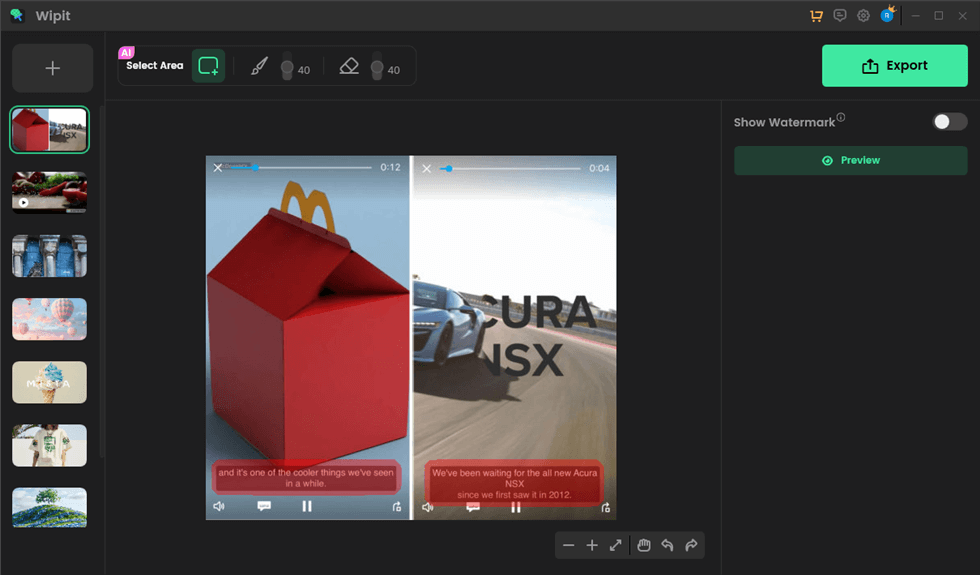The image size is (980, 575).
Task: Open the shopping cart icon
Action: (x=816, y=16)
